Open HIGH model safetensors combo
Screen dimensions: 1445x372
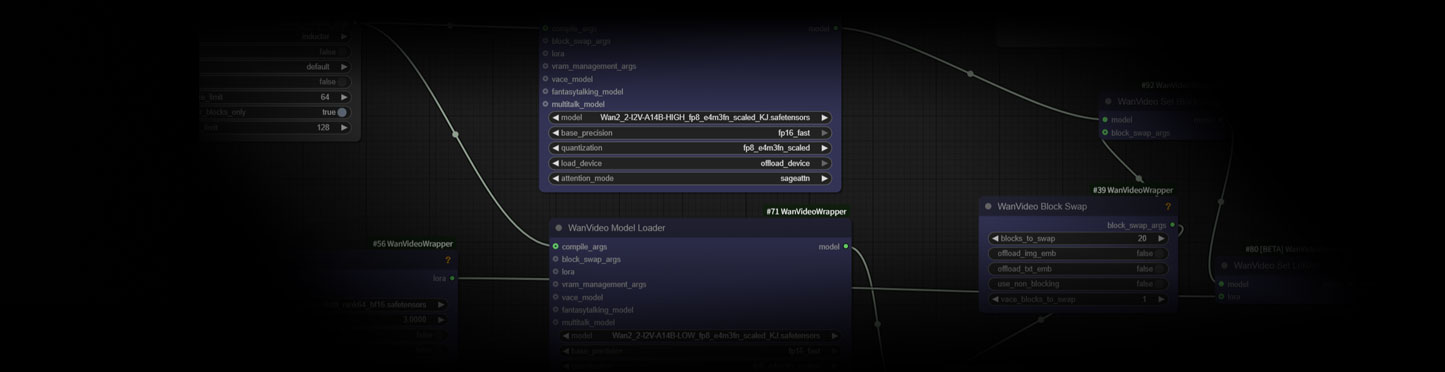pos(690,118)
